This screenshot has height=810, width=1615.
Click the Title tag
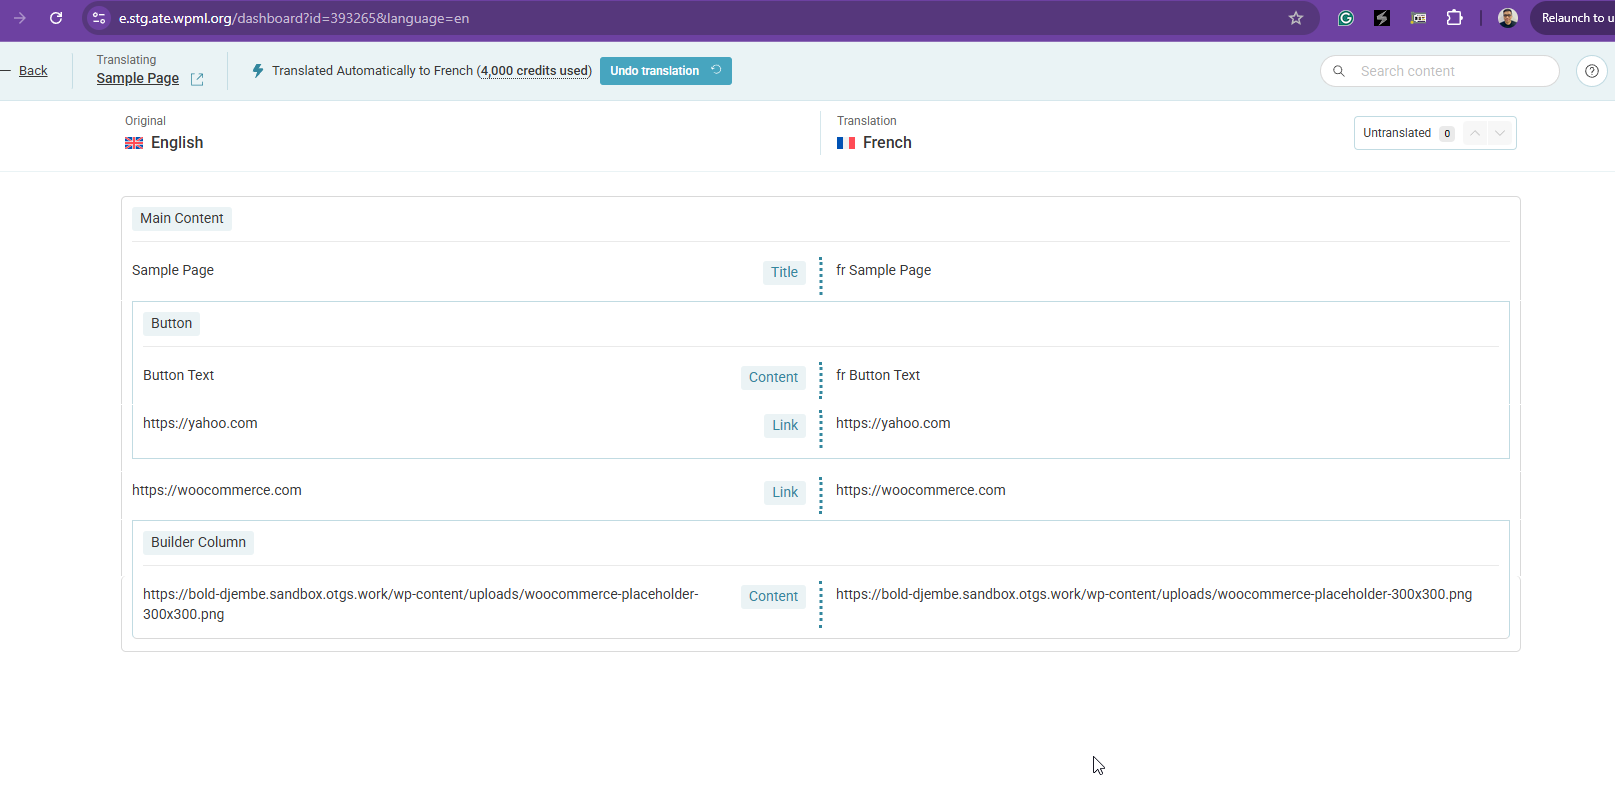(x=784, y=272)
